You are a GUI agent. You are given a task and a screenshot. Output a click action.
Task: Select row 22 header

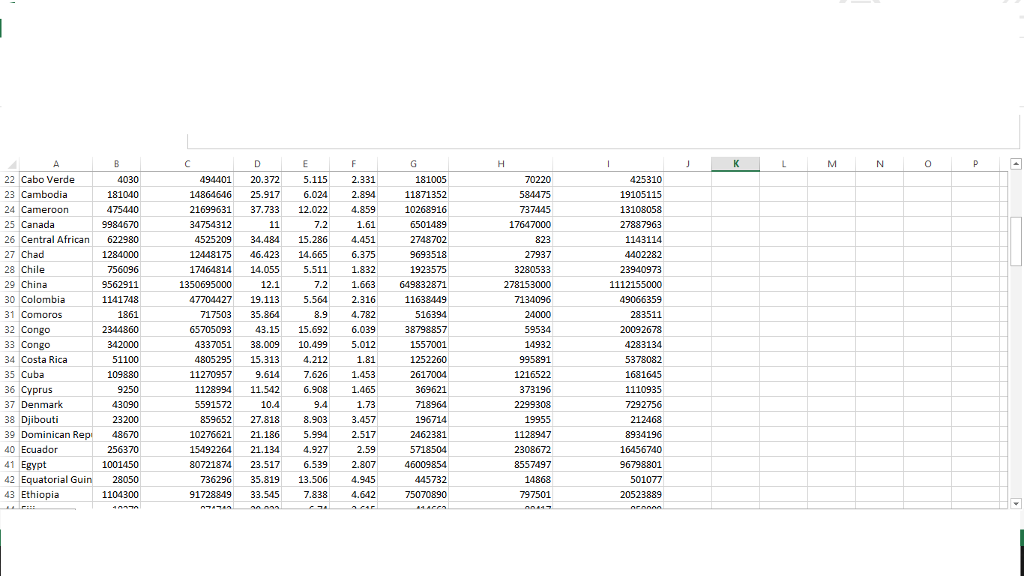click(x=9, y=180)
